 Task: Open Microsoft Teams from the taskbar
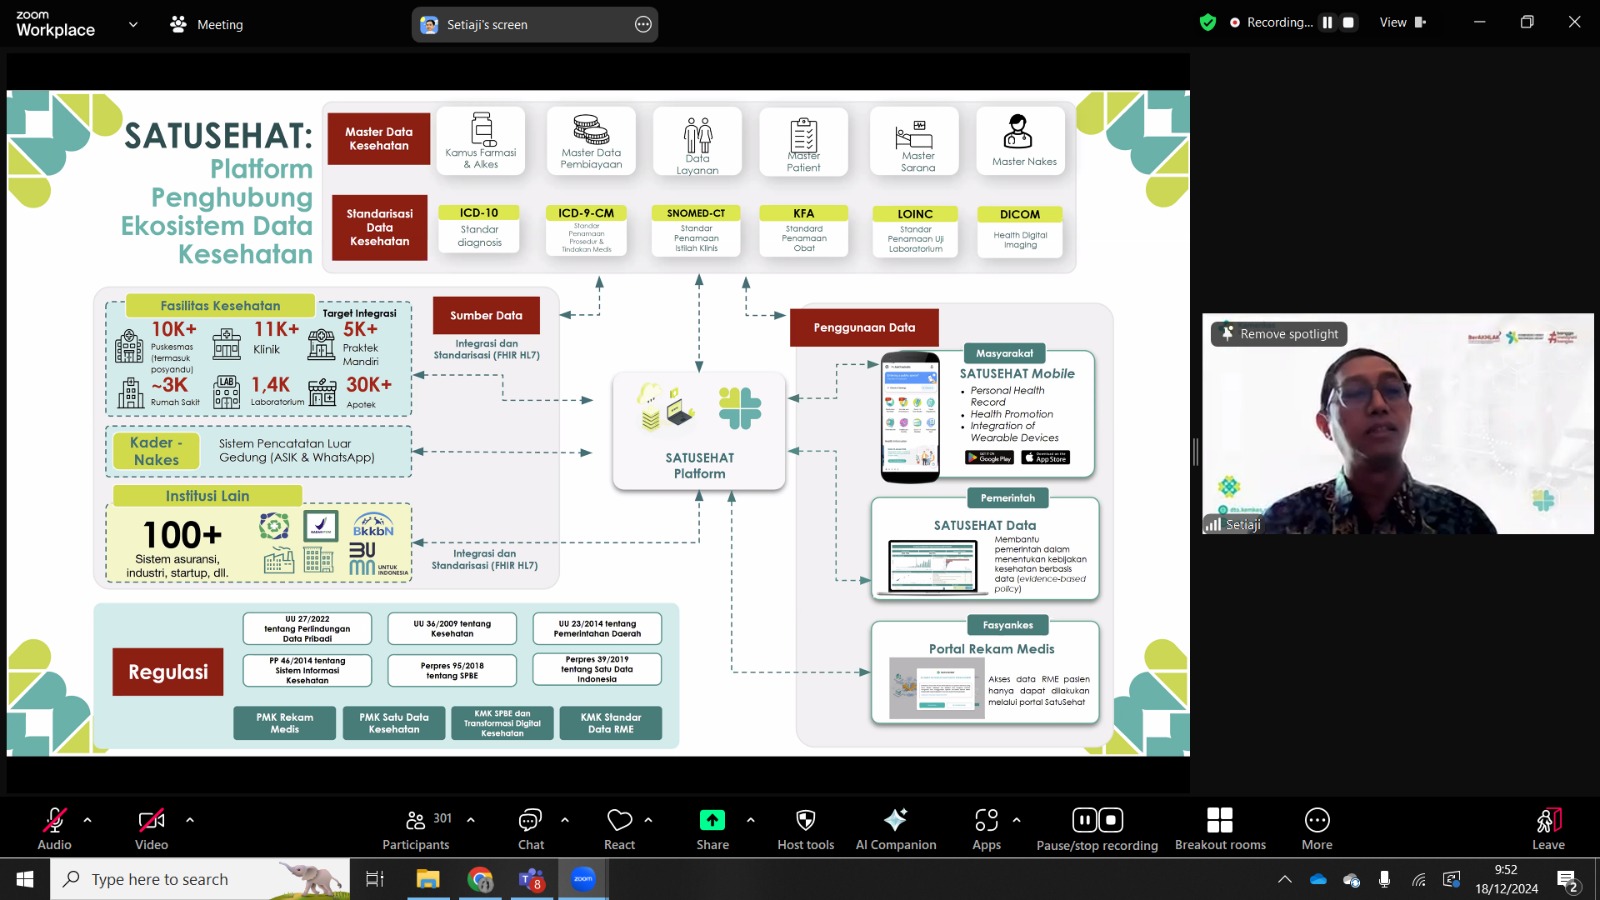[531, 880]
